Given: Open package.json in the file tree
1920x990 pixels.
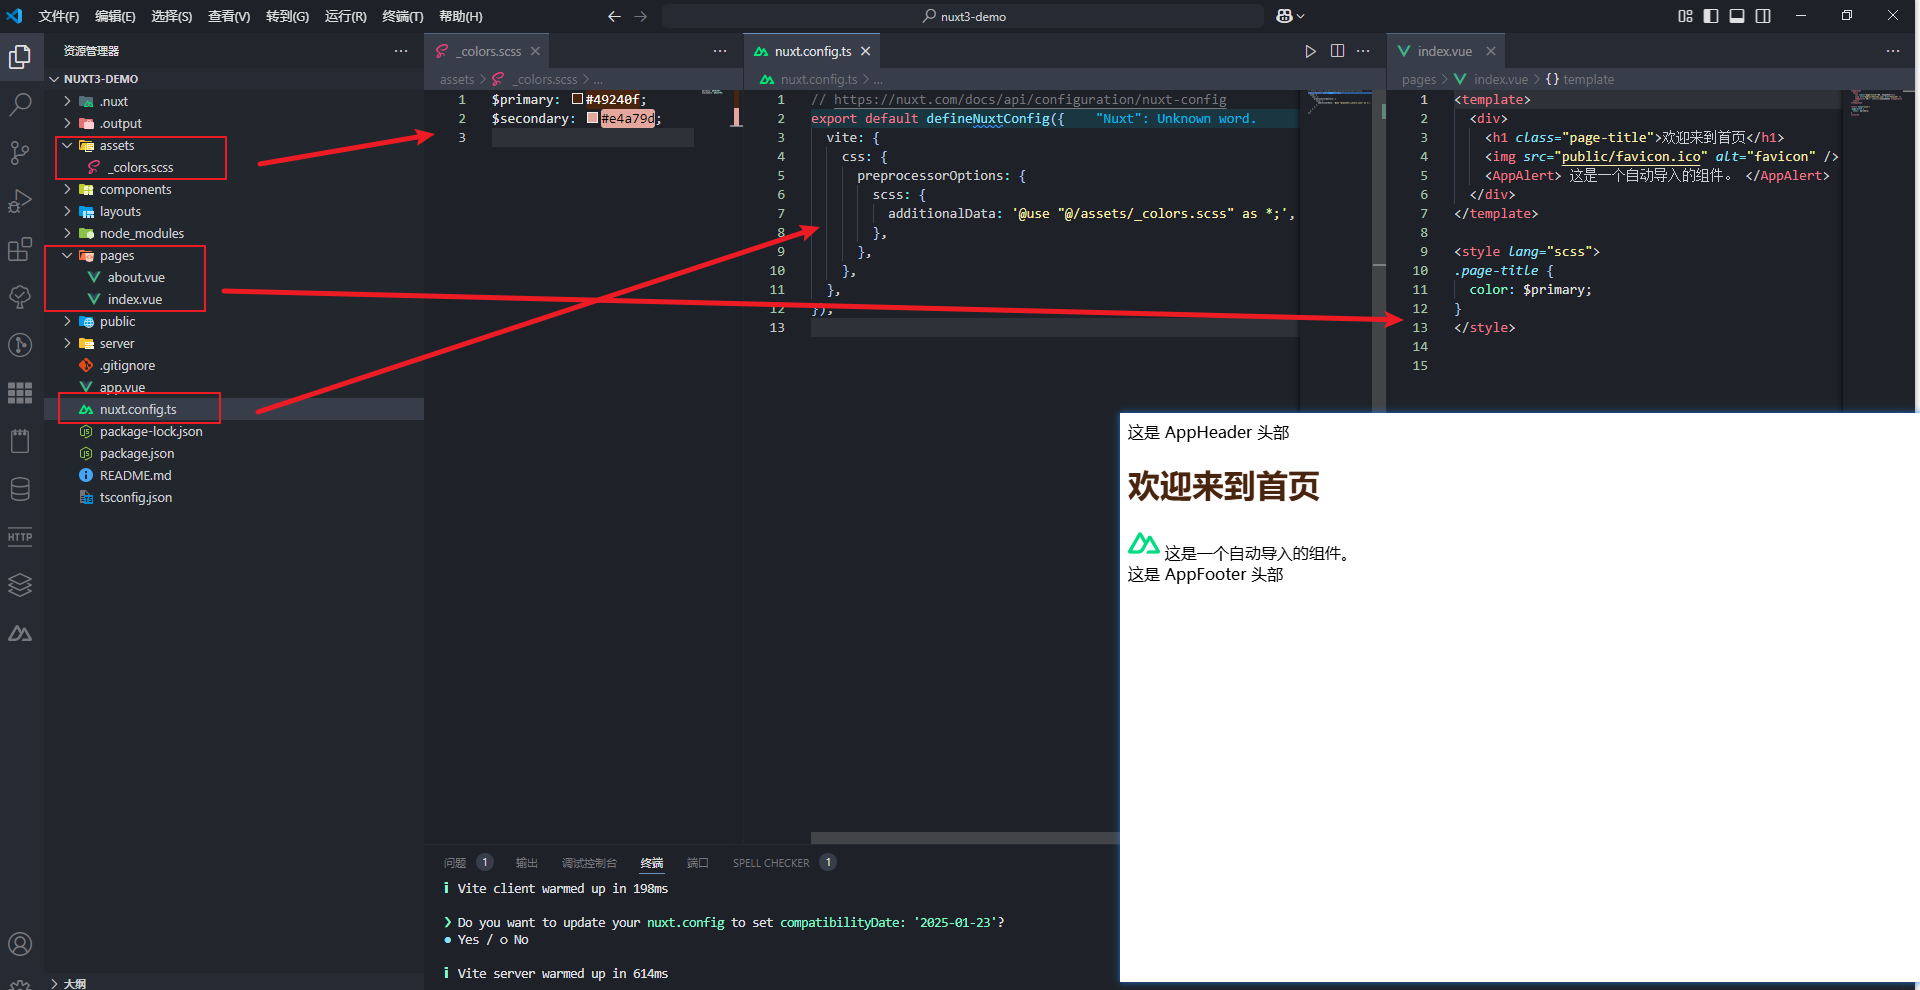Looking at the screenshot, I should pos(137,453).
